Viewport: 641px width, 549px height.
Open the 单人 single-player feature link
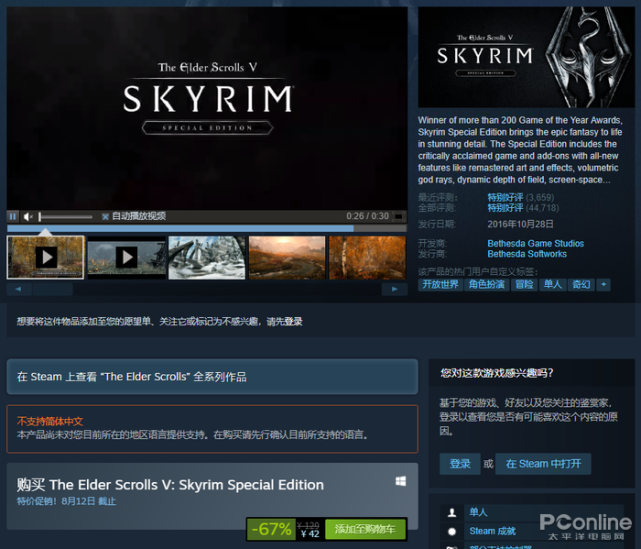(478, 512)
